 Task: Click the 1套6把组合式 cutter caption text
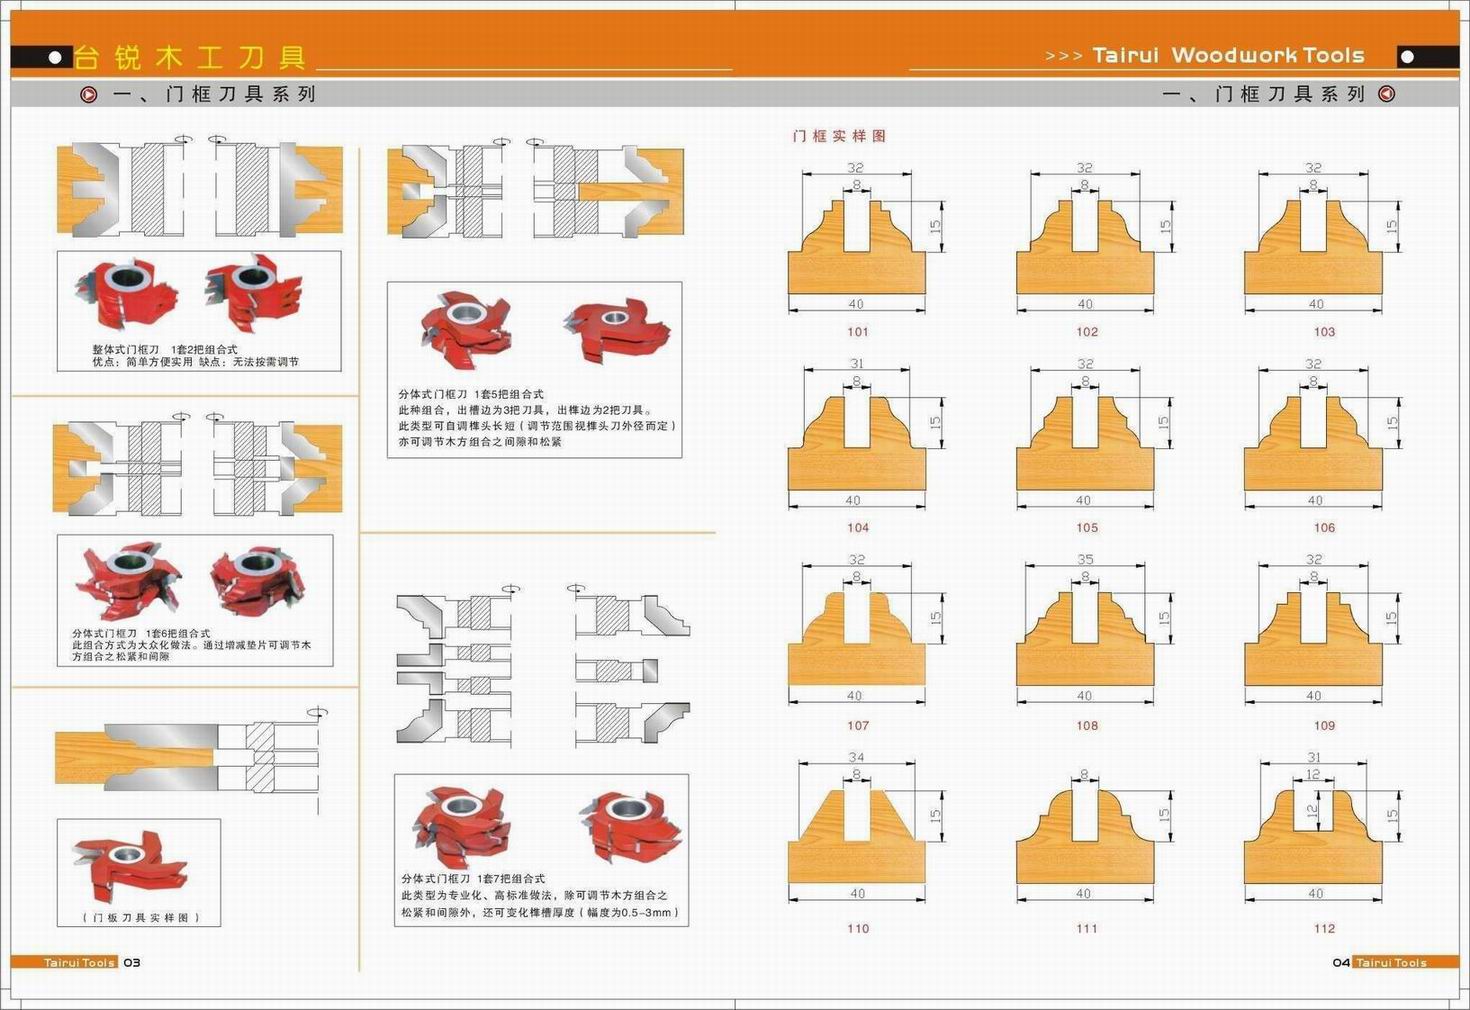coord(178,633)
